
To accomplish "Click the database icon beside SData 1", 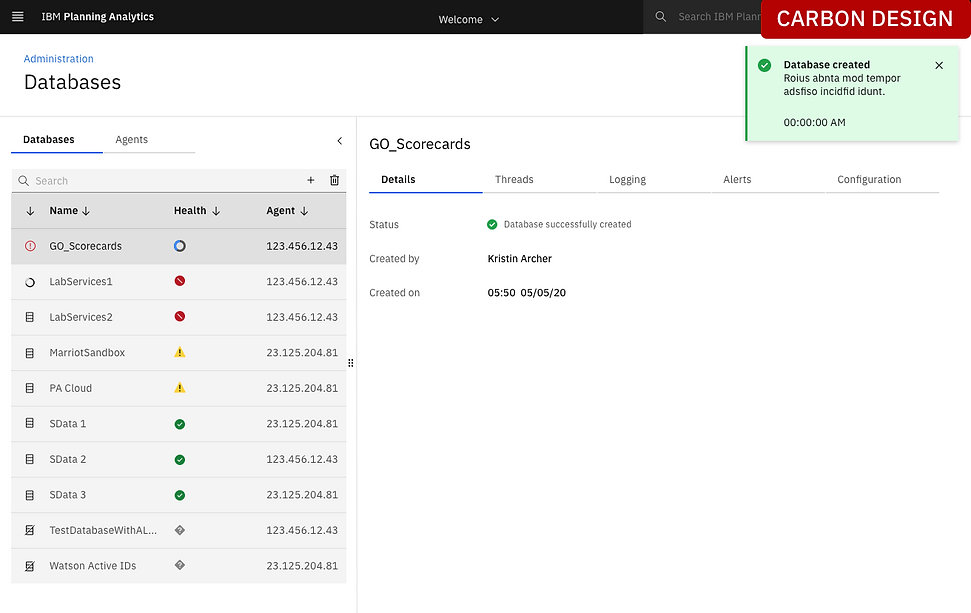I will pyautogui.click(x=30, y=424).
